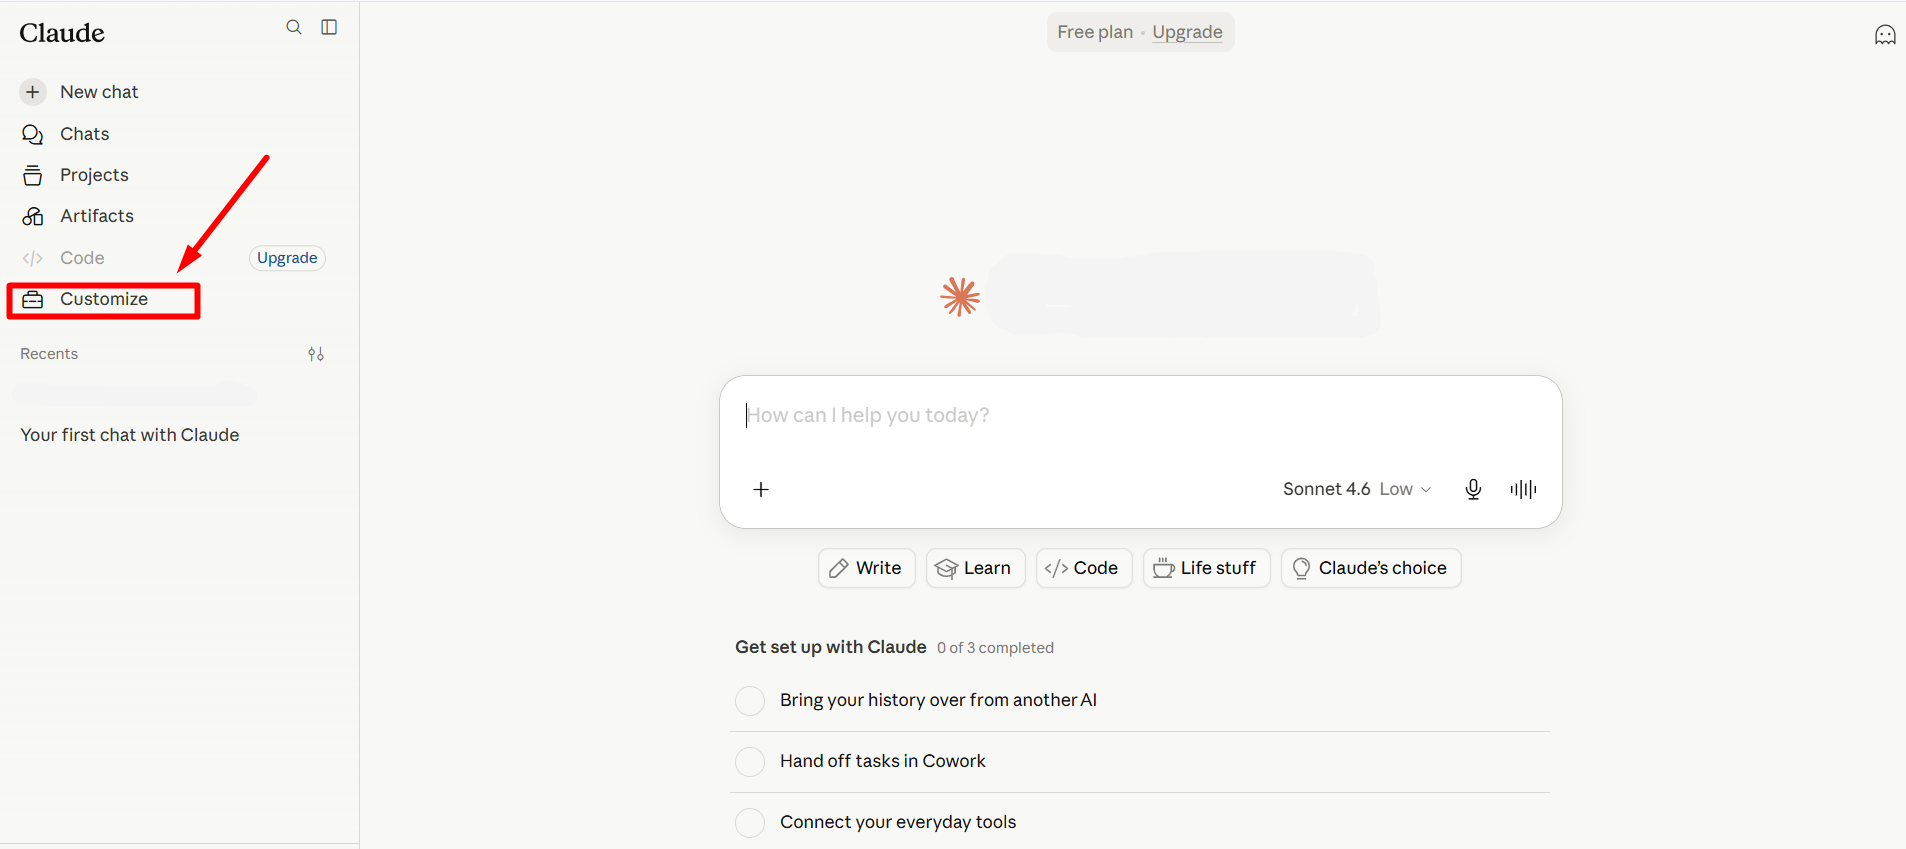Open the Customize menu item
Image resolution: width=1906 pixels, height=849 pixels.
tap(104, 299)
